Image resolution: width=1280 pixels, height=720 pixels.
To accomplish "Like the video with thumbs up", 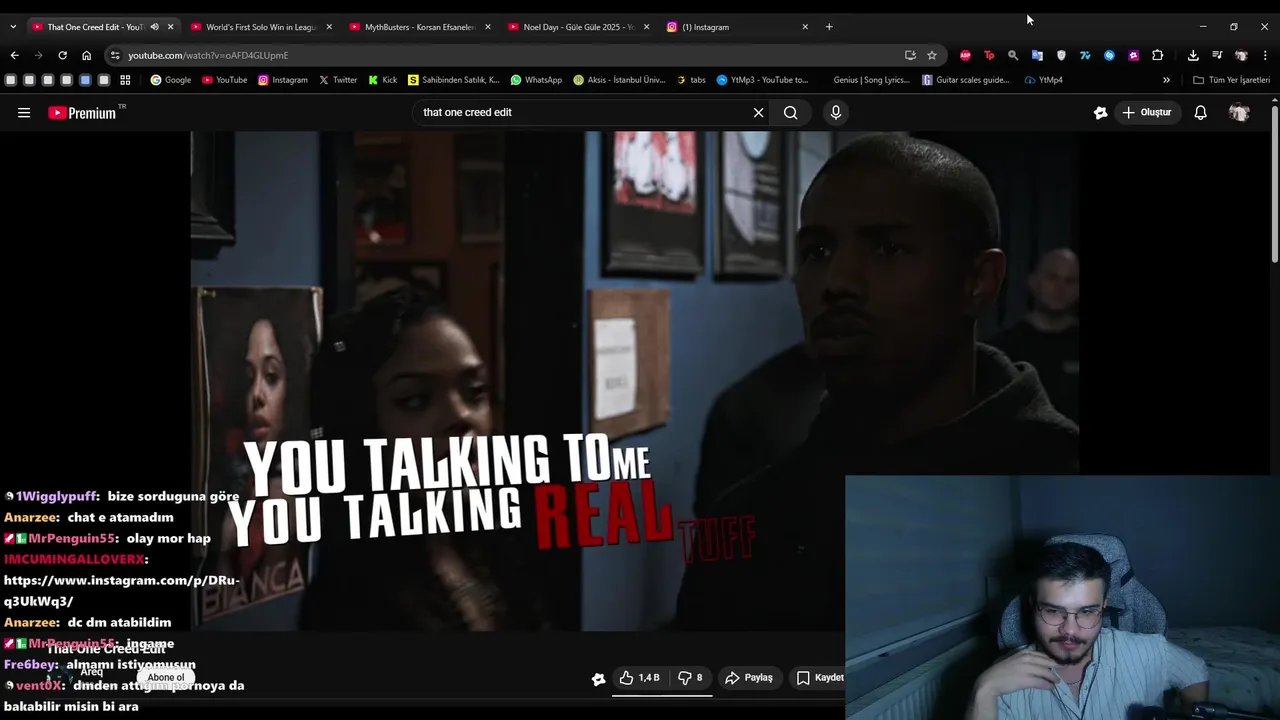I will [639, 678].
